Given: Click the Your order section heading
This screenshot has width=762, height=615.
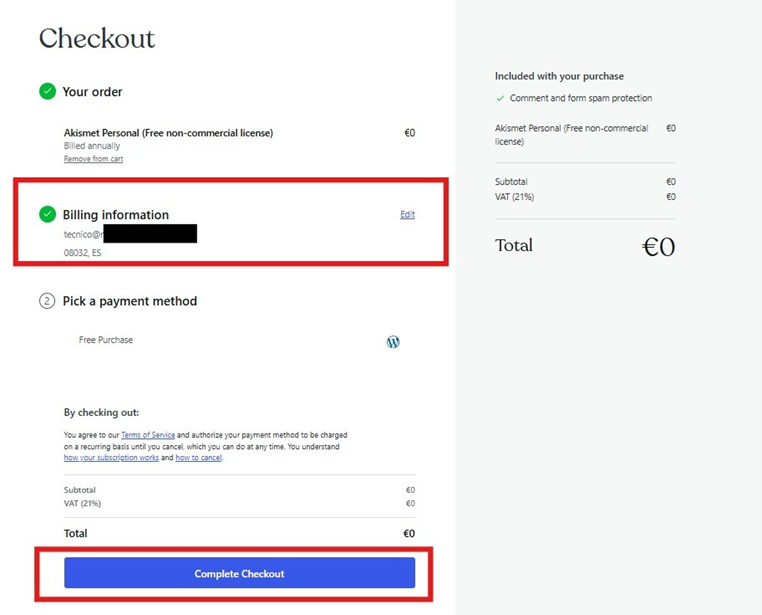Looking at the screenshot, I should [92, 92].
